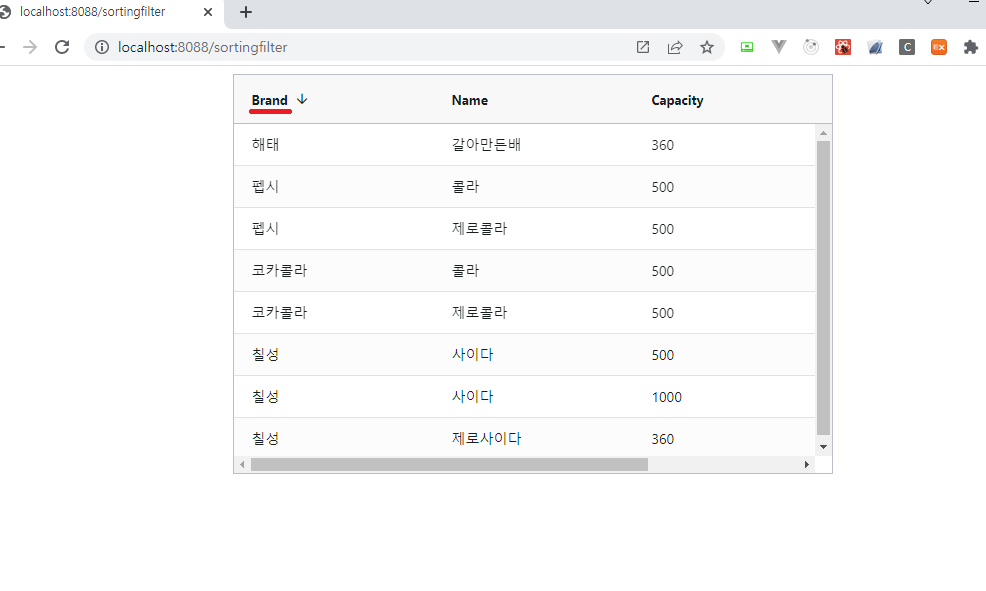Click horizontal scroll right arrow
This screenshot has width=986, height=591.
(807, 465)
